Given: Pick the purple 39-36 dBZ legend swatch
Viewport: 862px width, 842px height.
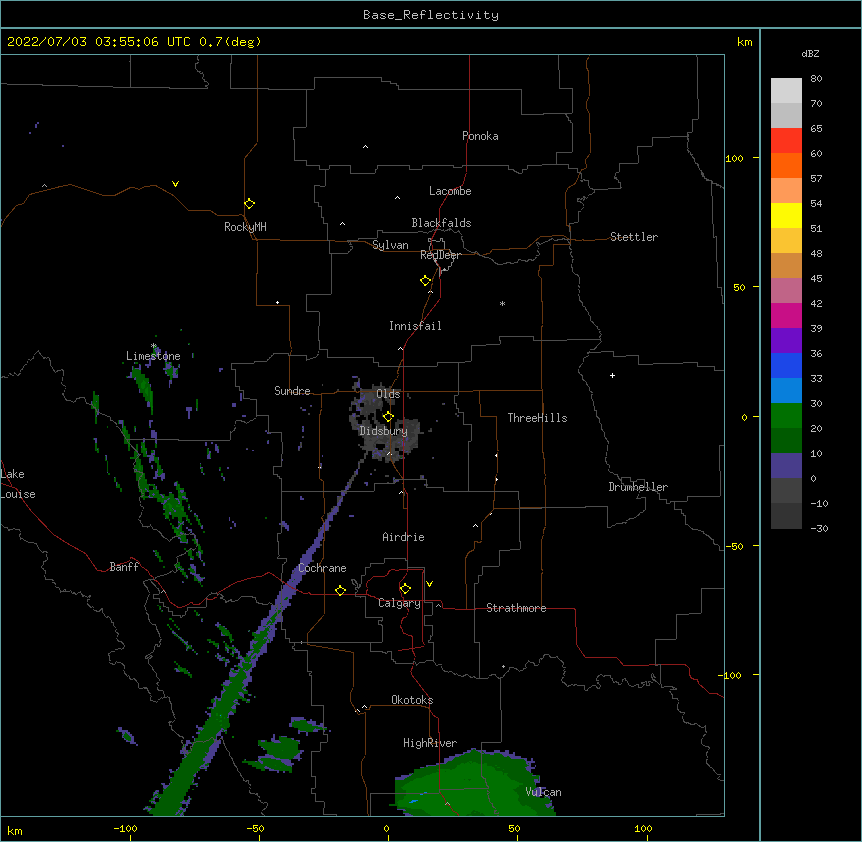Looking at the screenshot, I should tap(786, 341).
